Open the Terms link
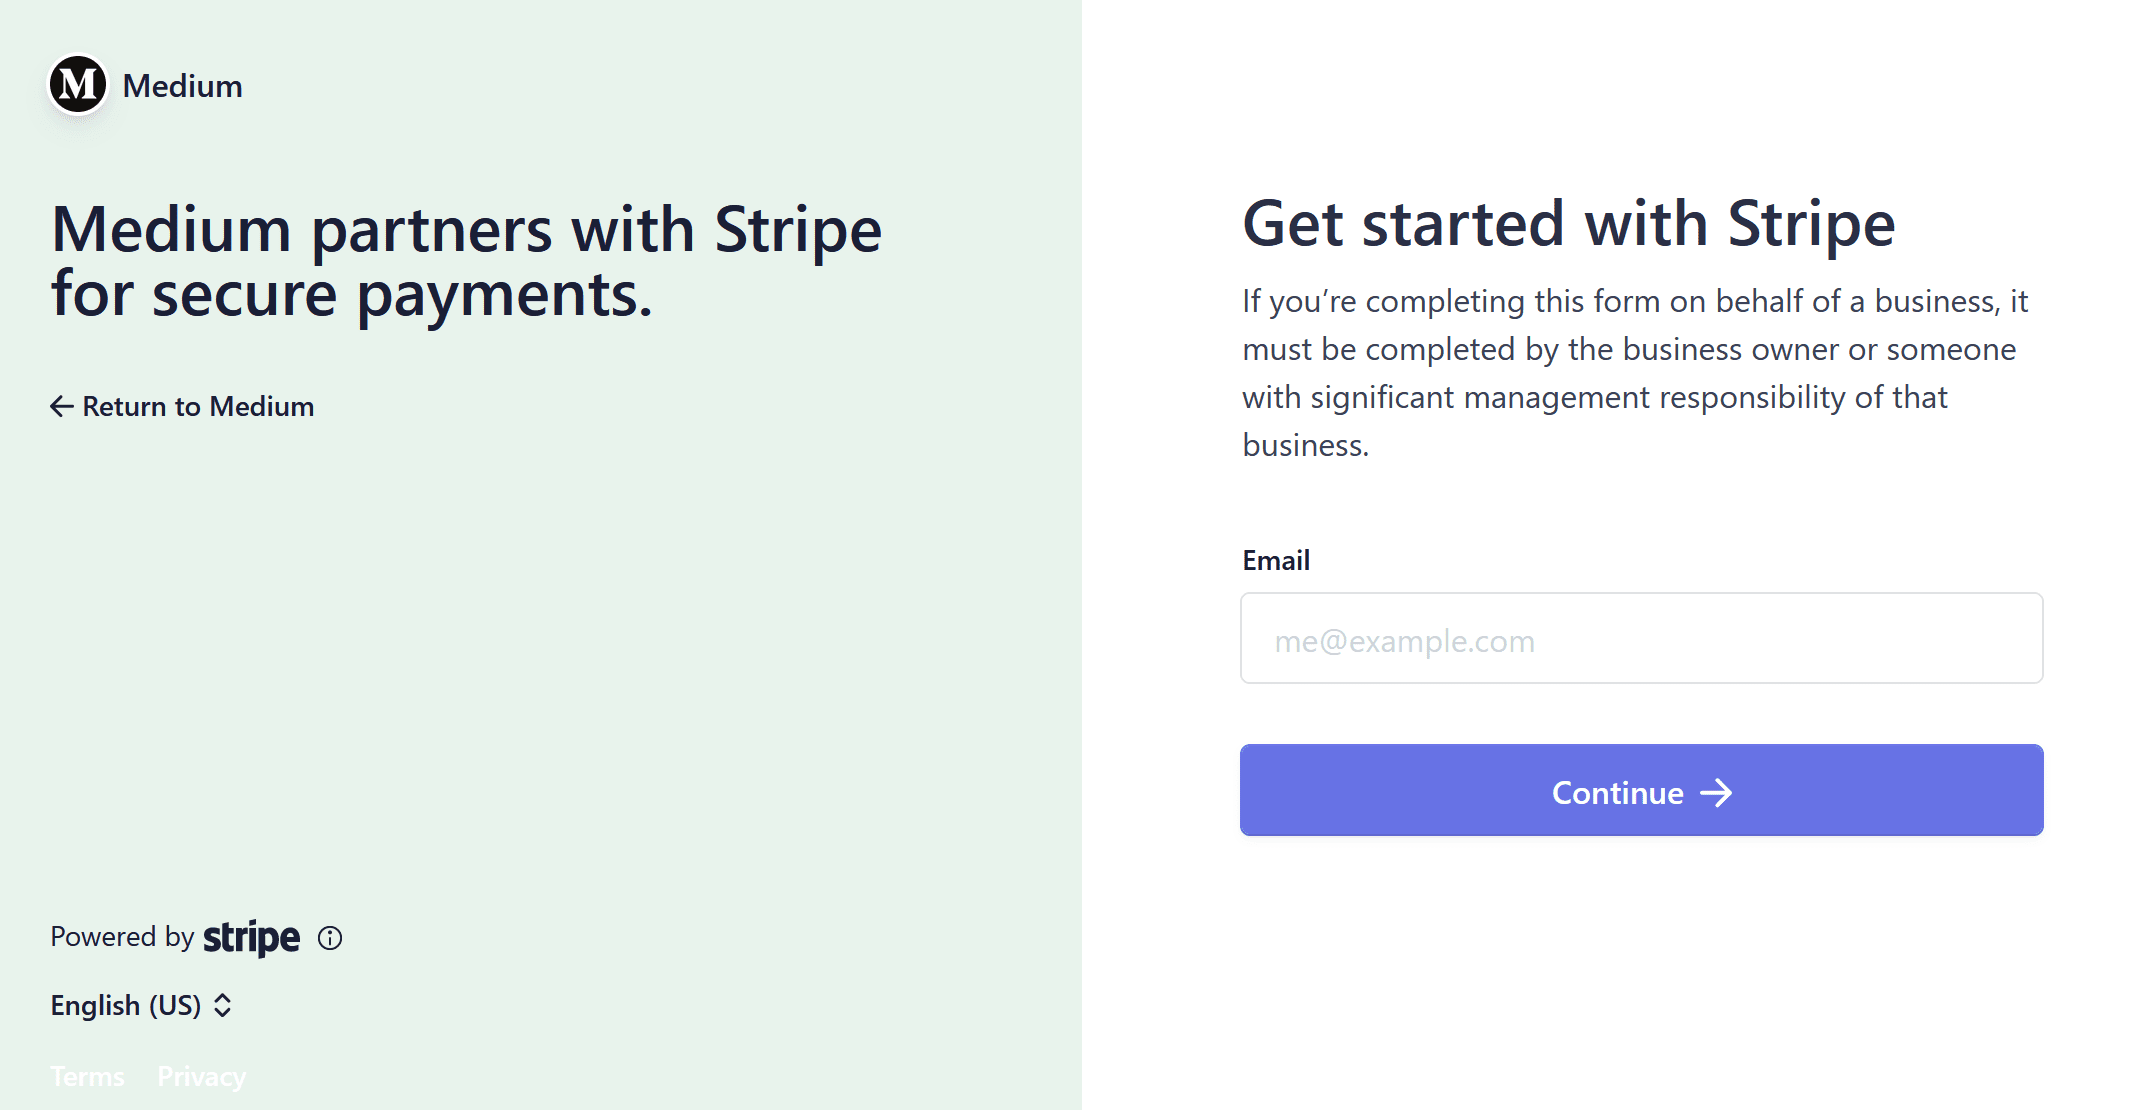This screenshot has width=2129, height=1110. tap(87, 1076)
